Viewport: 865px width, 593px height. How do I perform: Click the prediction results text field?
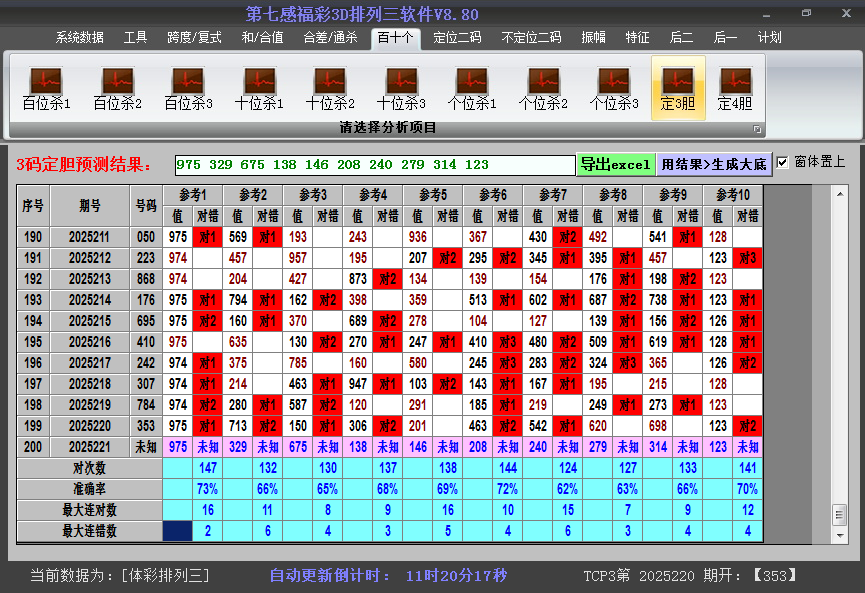[x=374, y=165]
